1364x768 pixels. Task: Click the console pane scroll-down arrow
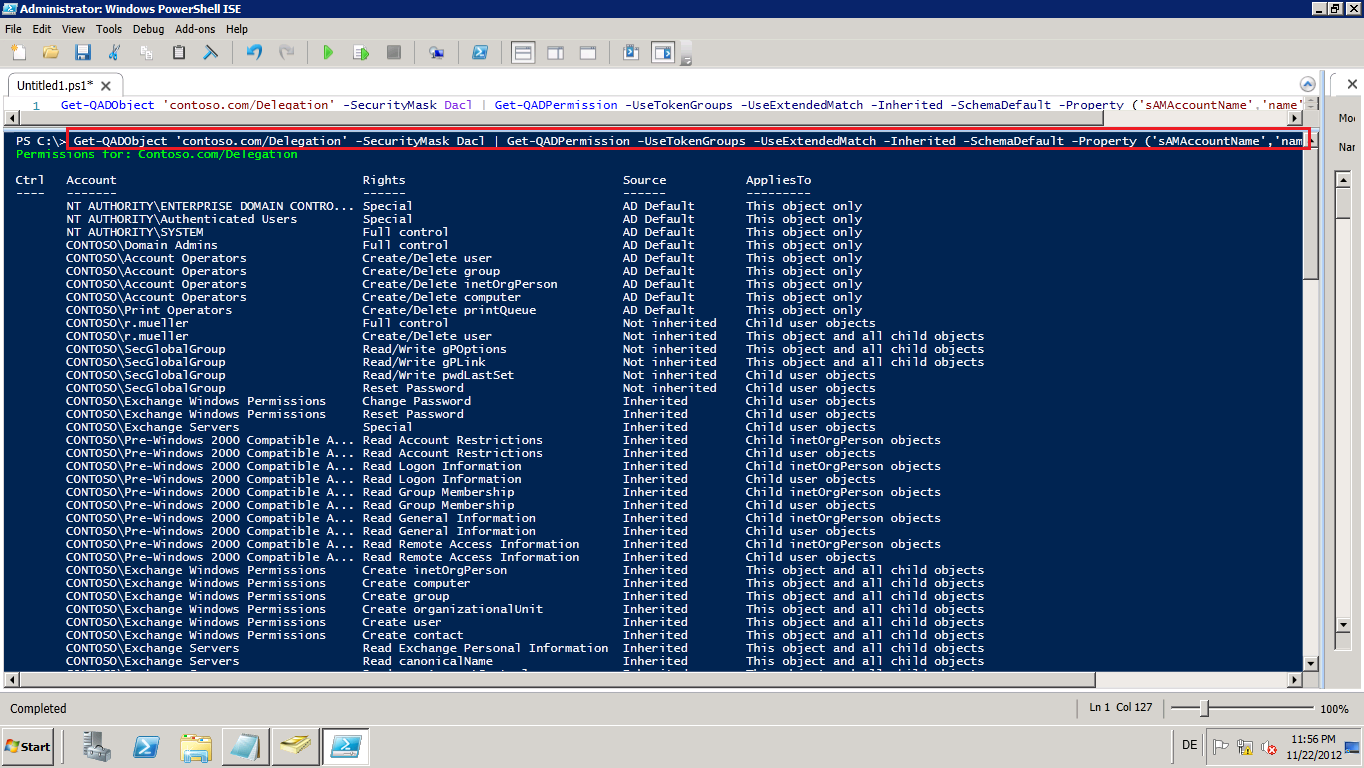click(1311, 662)
